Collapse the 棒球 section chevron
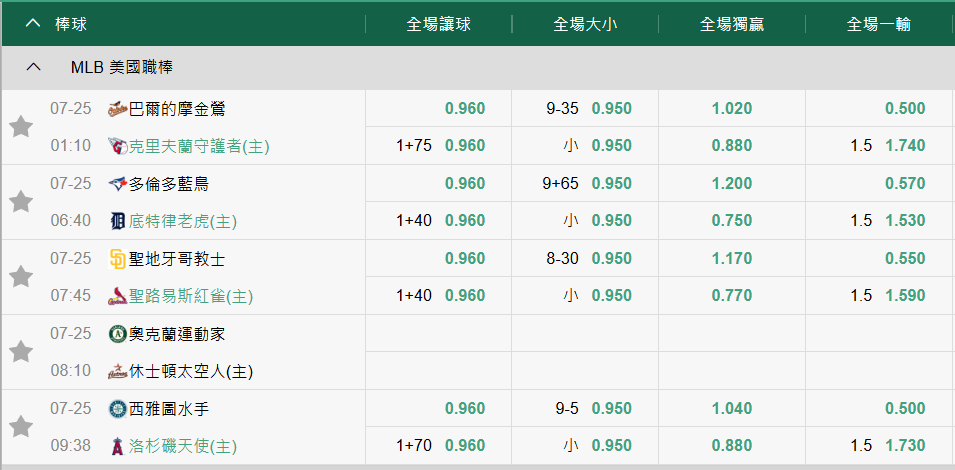955x470 pixels. [33, 24]
